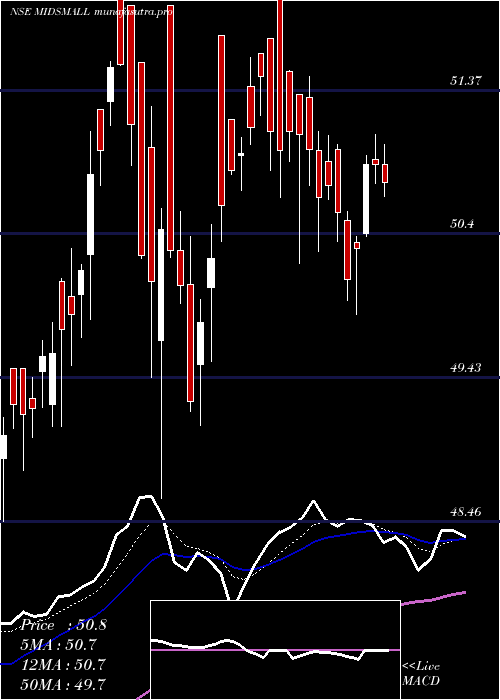The width and height of the screenshot is (500, 700).
Task: Click the <<Live MACD label
Action: 421,674
